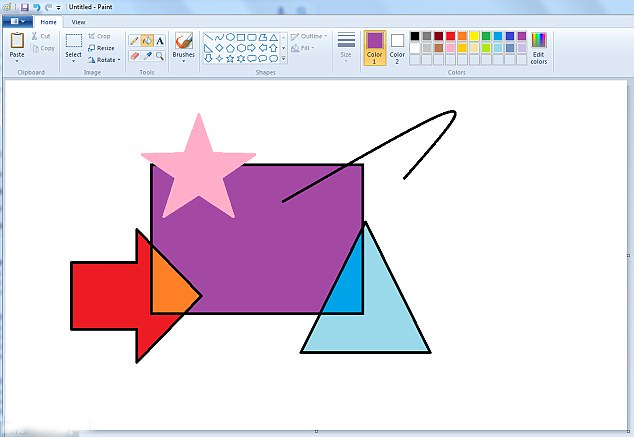634x437 pixels.
Task: Pick the red swatch in the palette
Action: point(450,36)
